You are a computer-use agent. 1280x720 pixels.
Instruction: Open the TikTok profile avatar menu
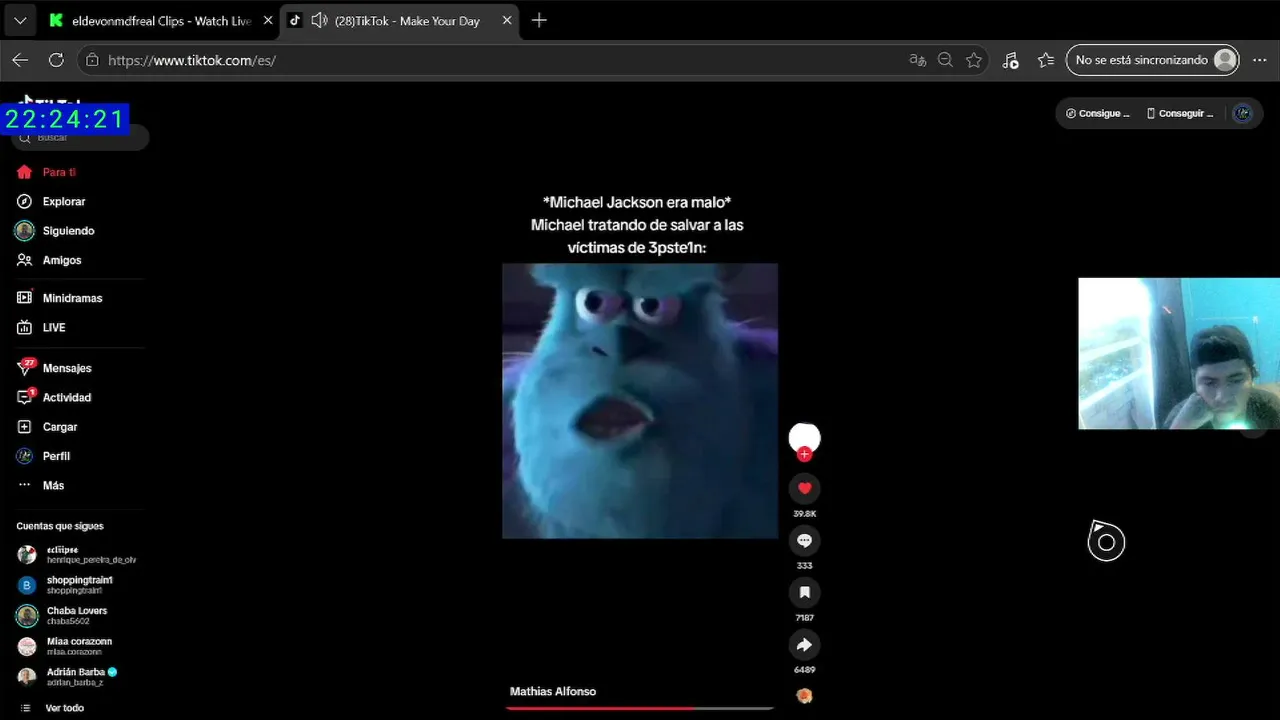coord(1242,113)
